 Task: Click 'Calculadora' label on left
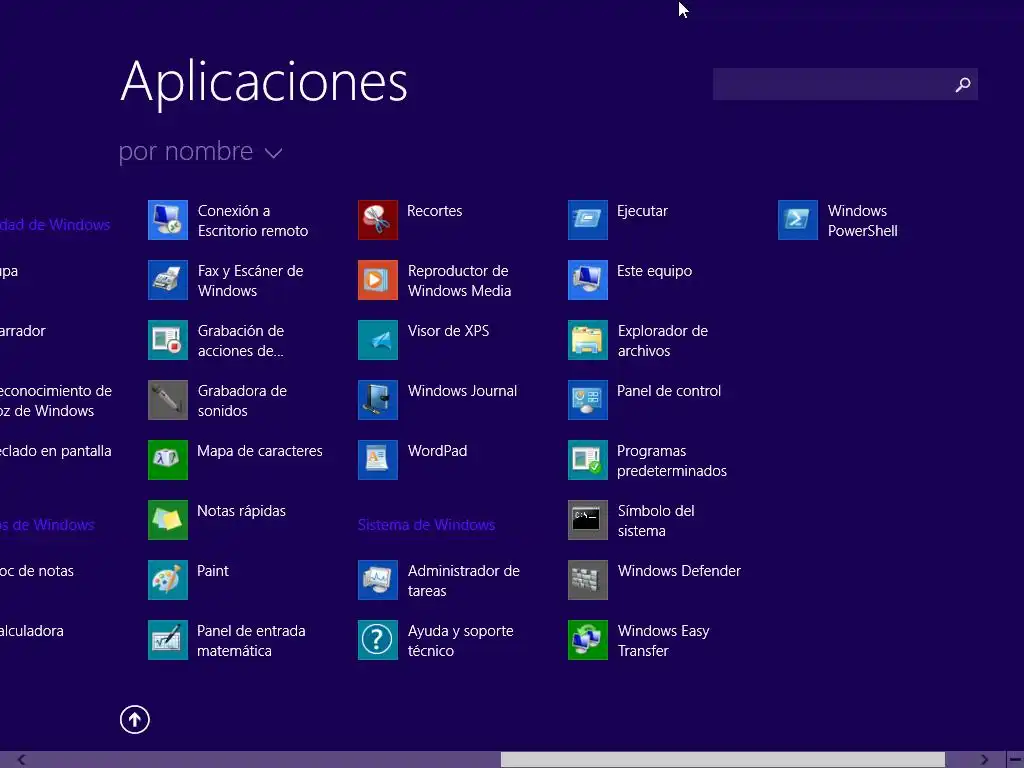(31, 632)
